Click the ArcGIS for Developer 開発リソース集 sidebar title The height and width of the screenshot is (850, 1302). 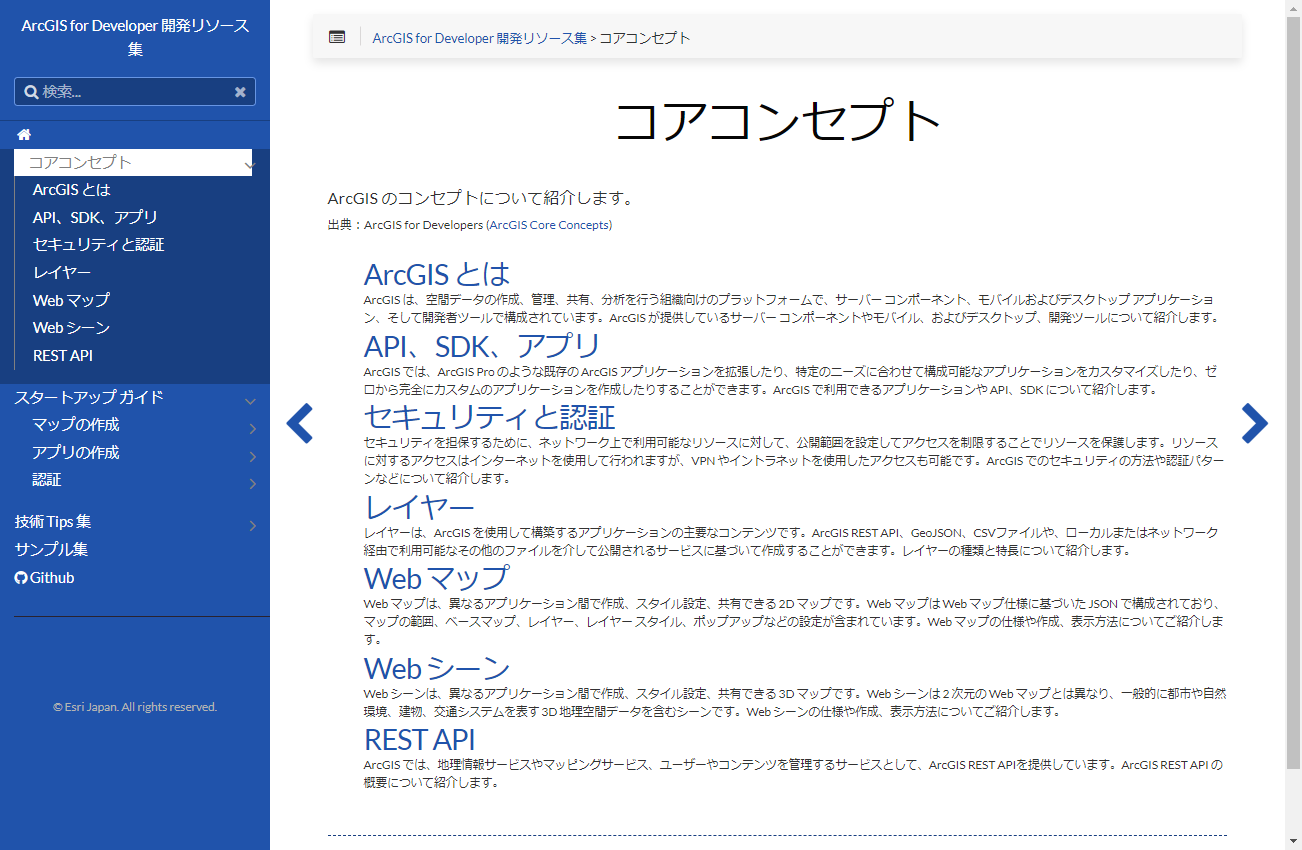pyautogui.click(x=135, y=37)
